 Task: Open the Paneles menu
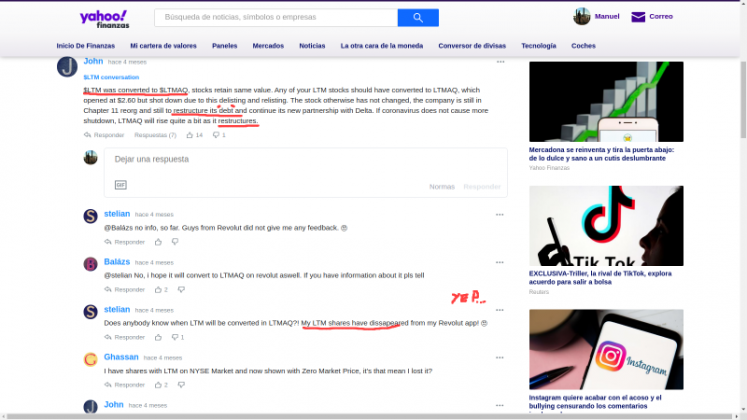pyautogui.click(x=224, y=46)
